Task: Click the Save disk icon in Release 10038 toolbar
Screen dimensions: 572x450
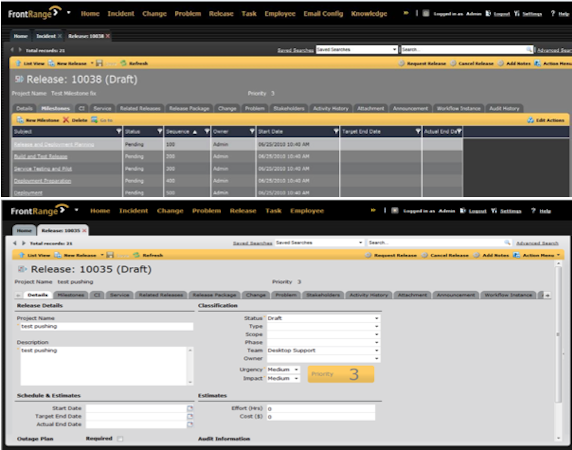Action: tap(99, 63)
